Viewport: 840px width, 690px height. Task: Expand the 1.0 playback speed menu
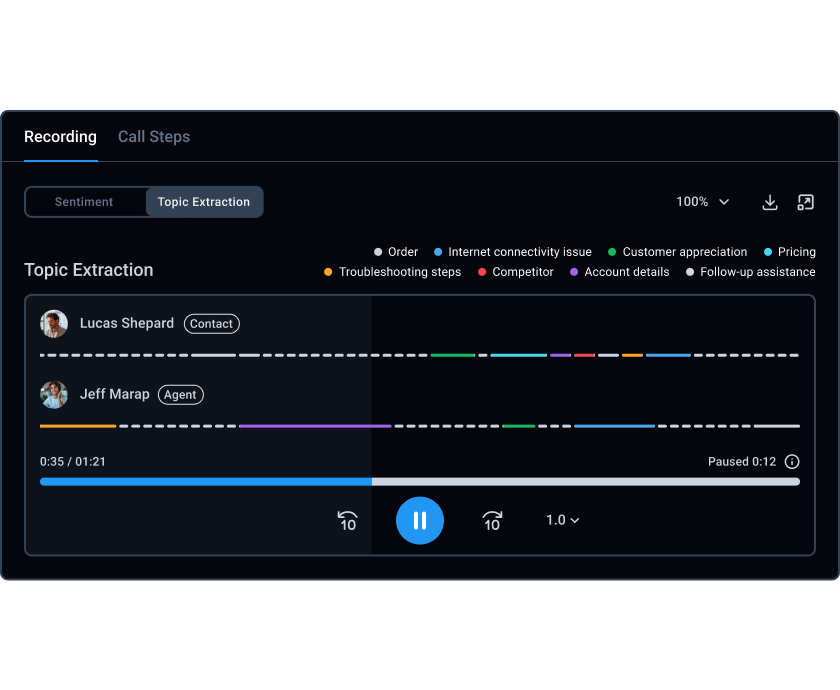(563, 520)
